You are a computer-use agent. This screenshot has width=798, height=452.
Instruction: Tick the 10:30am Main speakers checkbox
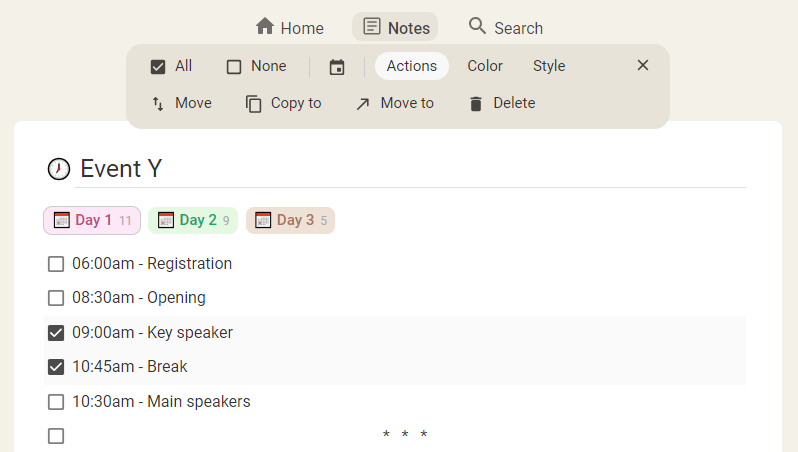56,402
